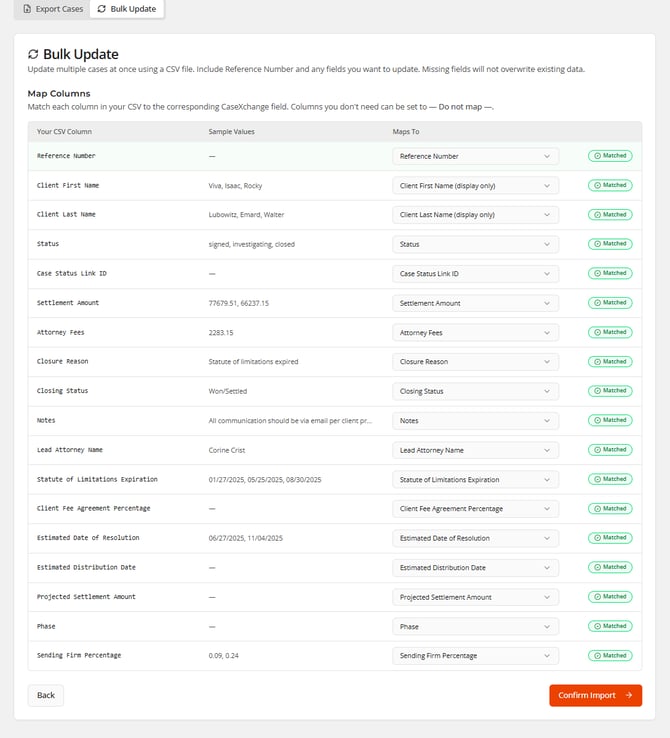Viewport: 670px width, 738px height.
Task: Expand the Client First Name mapping dropdown
Action: [x=475, y=186]
